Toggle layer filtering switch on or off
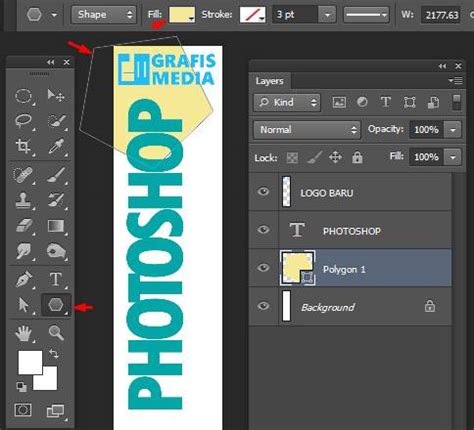This screenshot has width=474, height=430. pos(456,102)
